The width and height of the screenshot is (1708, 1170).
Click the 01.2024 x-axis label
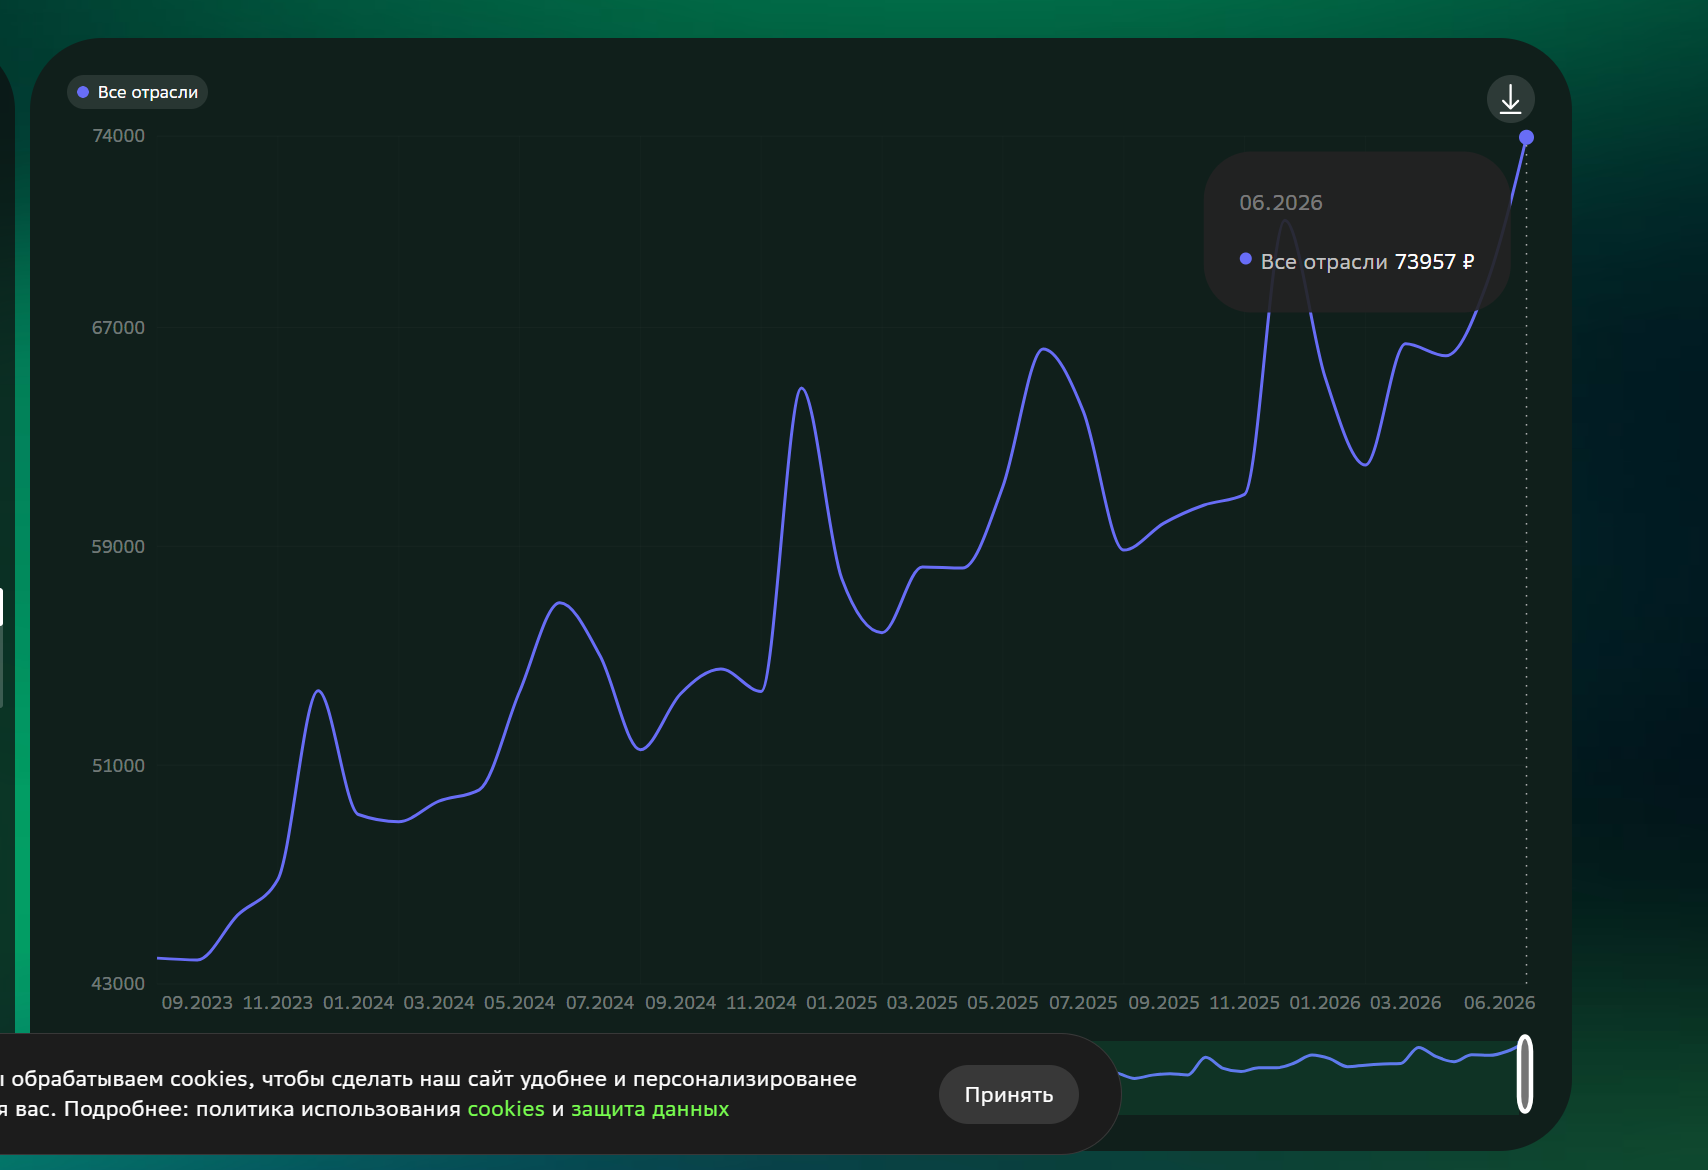[358, 1002]
